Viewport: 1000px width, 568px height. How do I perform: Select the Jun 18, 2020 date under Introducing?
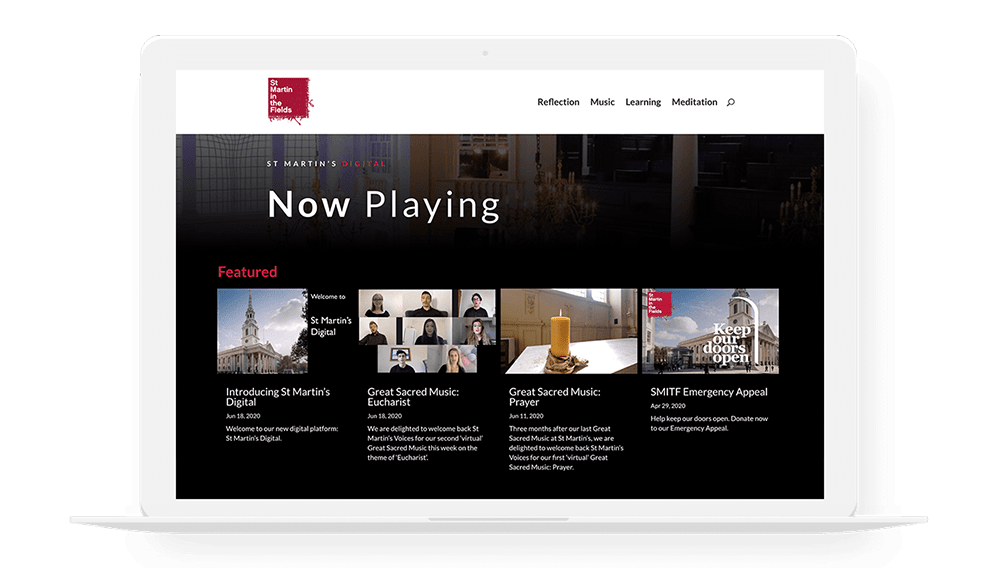coord(243,416)
